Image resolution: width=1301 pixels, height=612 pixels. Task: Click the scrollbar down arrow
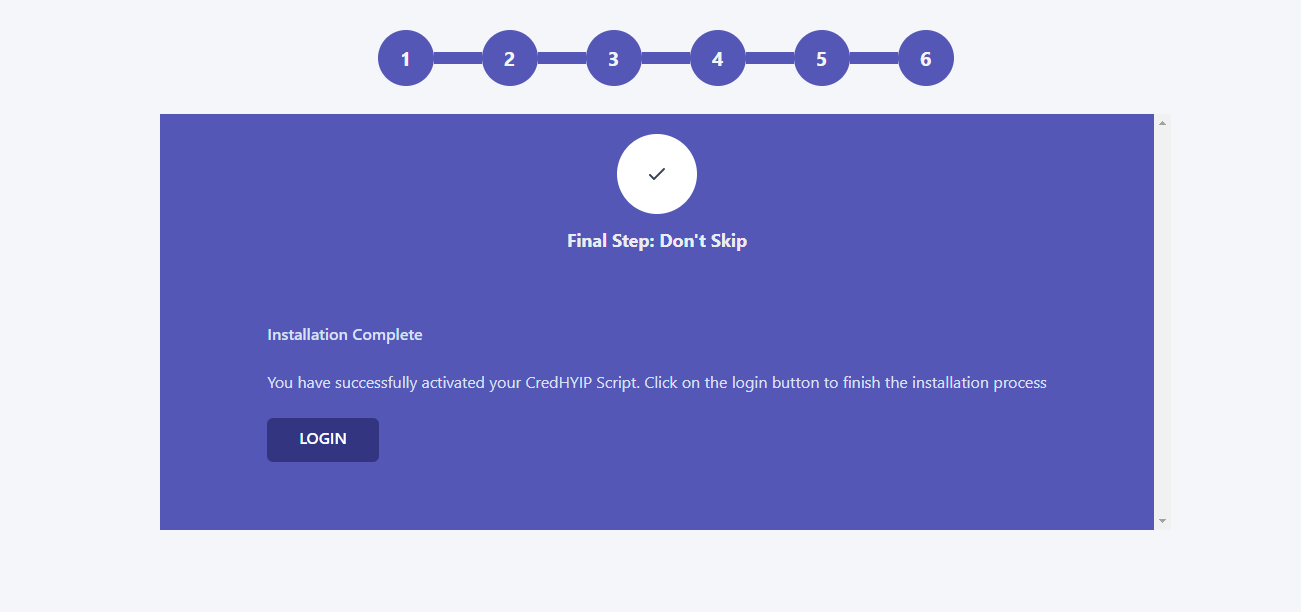1162,521
